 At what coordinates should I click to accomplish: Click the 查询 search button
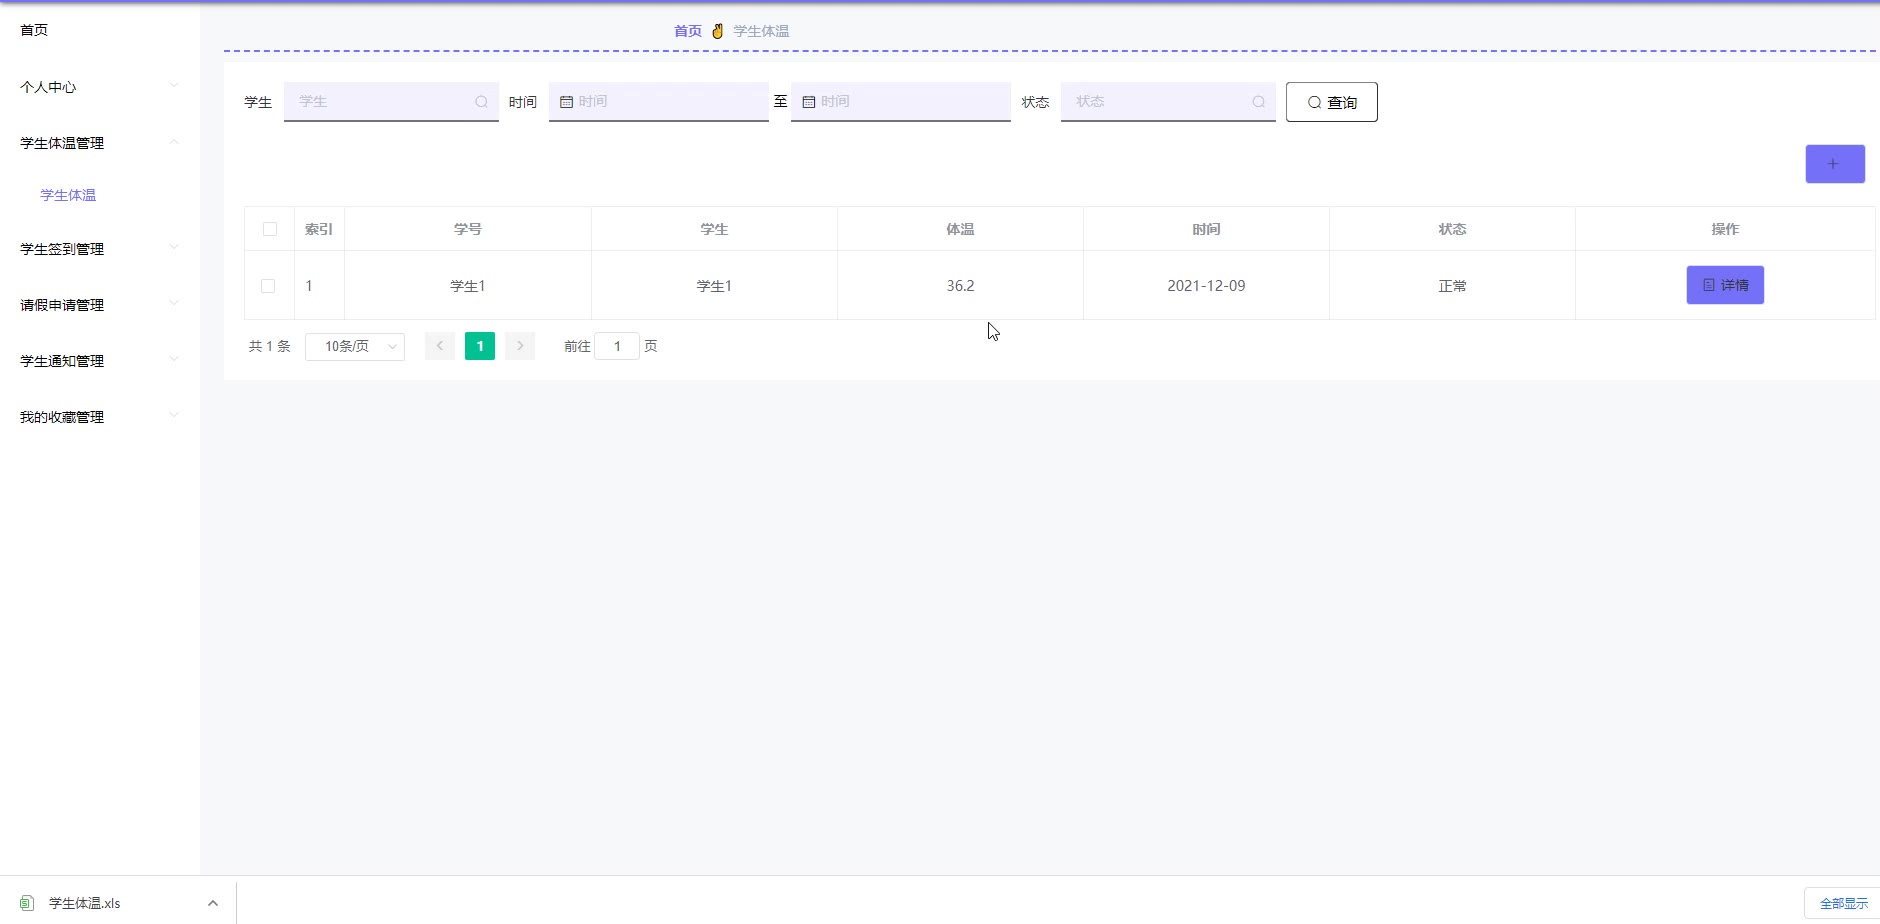1332,102
